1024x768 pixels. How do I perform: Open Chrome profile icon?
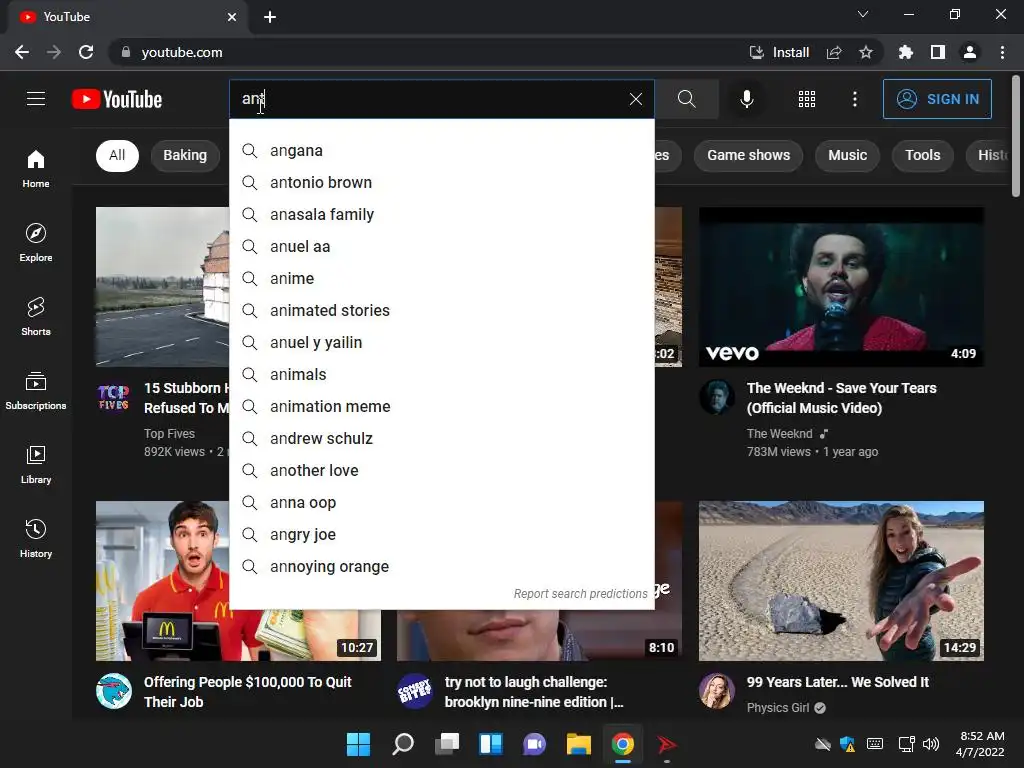click(970, 52)
